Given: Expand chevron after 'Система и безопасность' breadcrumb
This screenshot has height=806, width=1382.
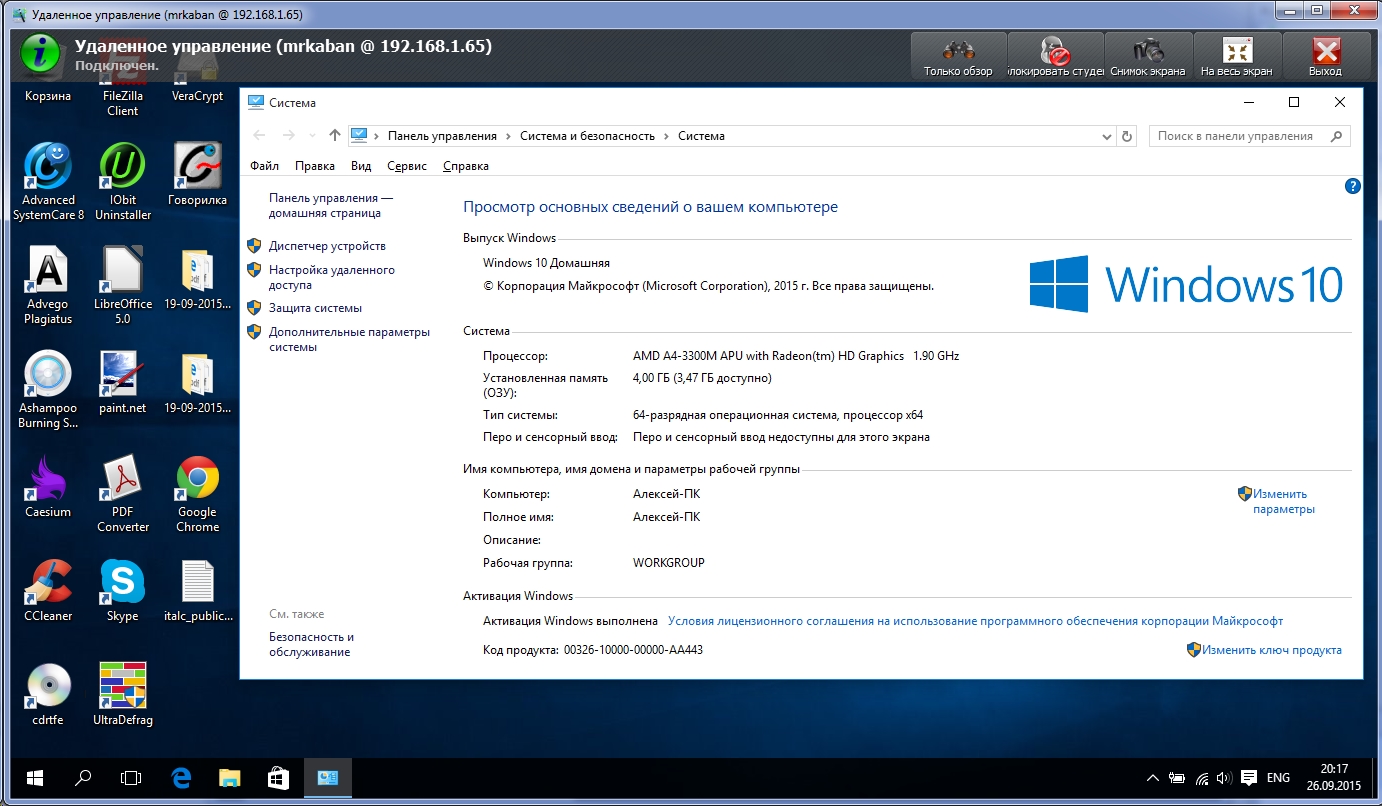Looking at the screenshot, I should click(666, 136).
